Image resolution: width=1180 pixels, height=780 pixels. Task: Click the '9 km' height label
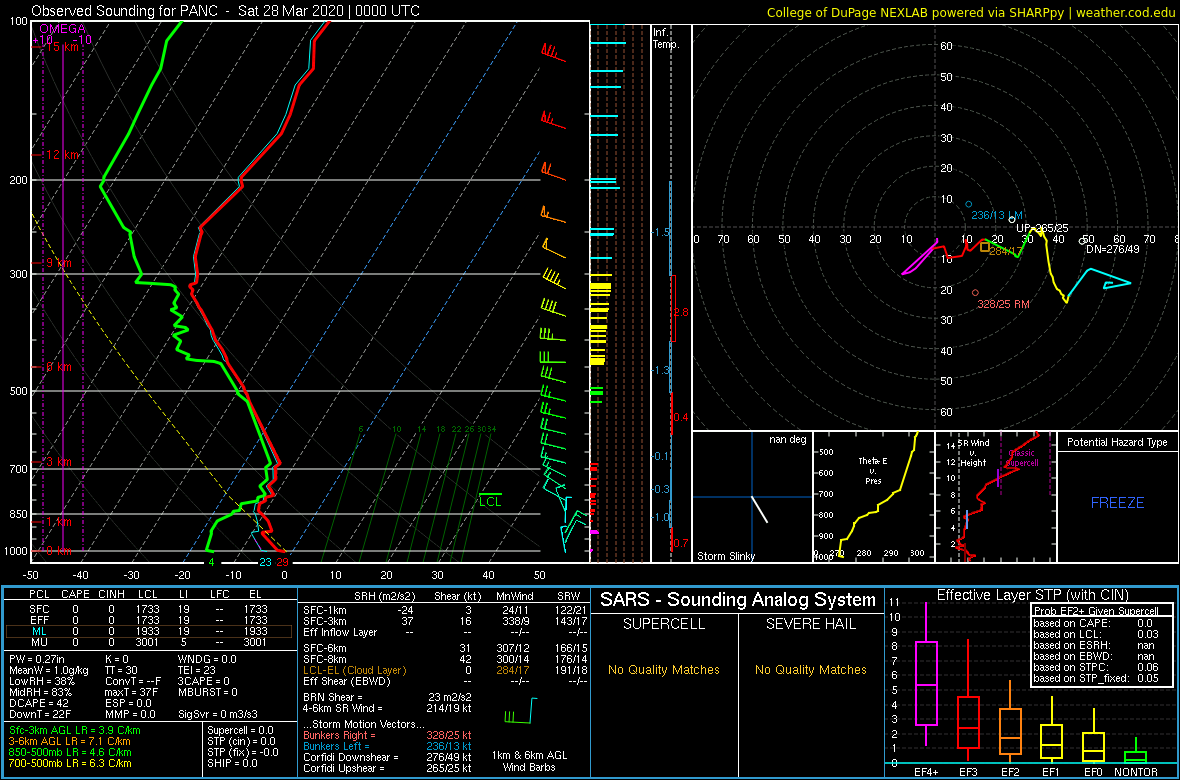tap(58, 263)
